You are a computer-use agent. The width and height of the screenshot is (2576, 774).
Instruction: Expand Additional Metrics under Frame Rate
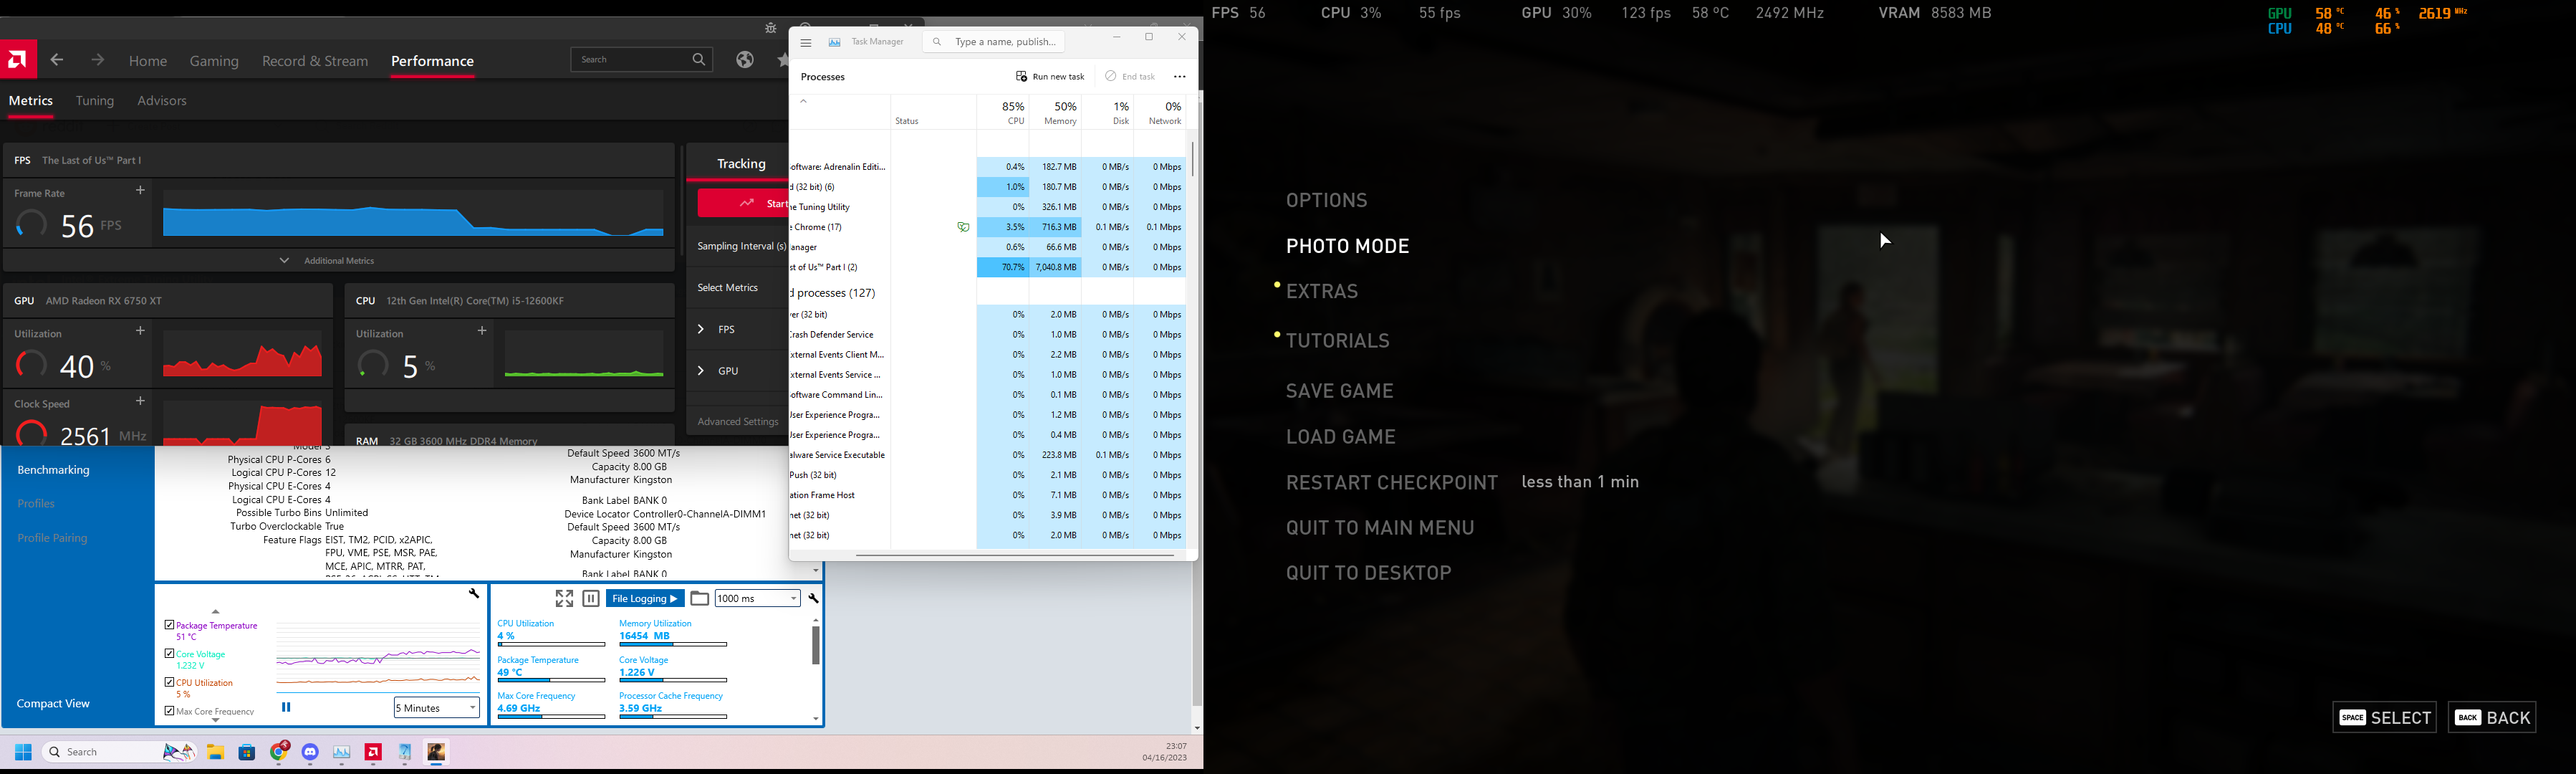(339, 261)
